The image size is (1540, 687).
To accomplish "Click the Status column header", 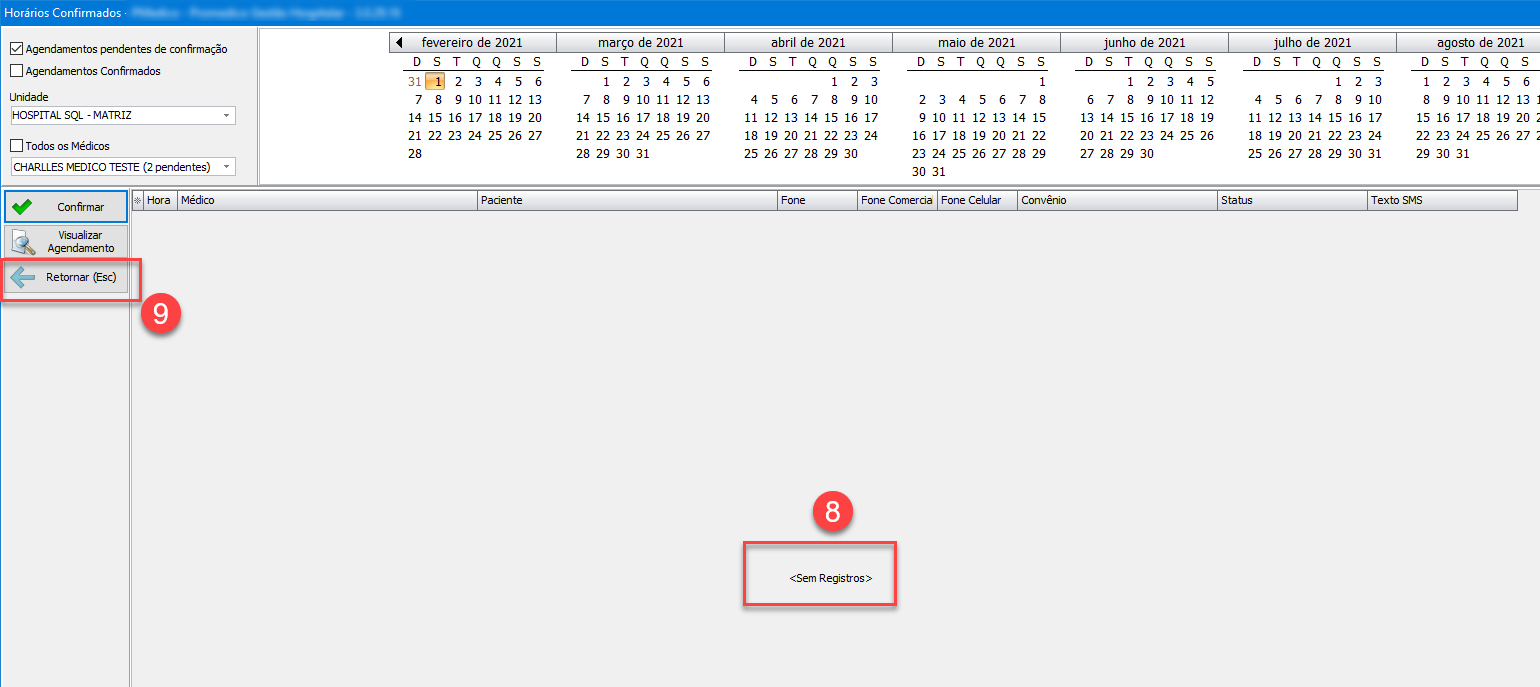I will (1292, 200).
